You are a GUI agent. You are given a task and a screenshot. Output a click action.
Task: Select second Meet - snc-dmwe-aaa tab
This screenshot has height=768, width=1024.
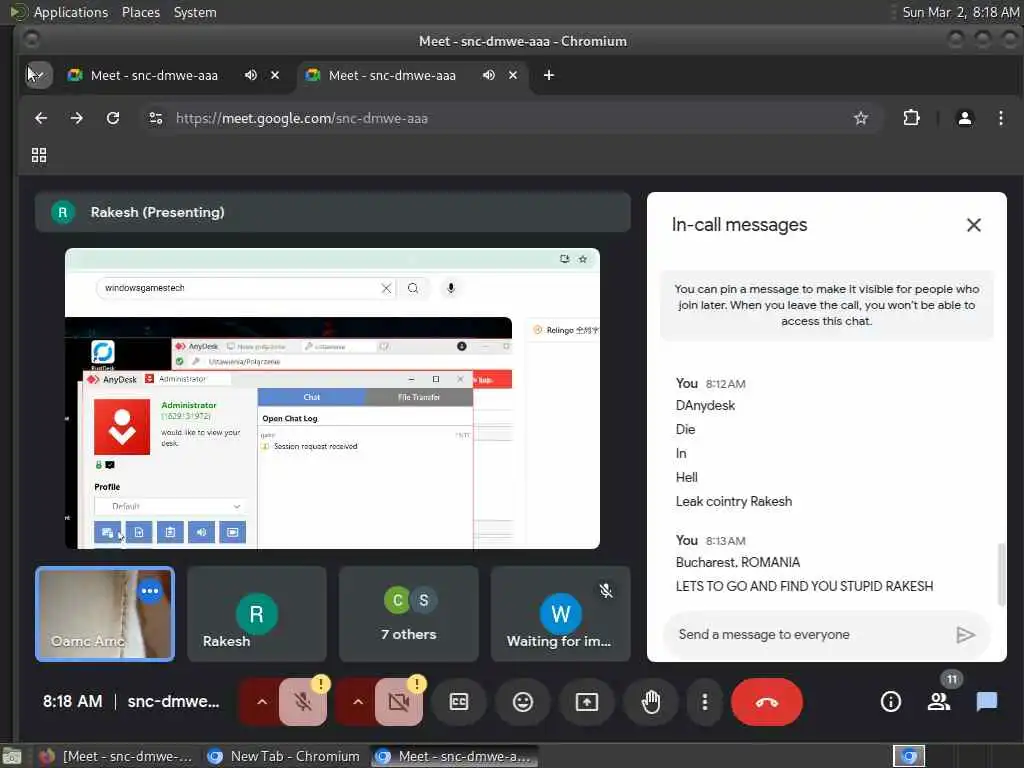392,75
